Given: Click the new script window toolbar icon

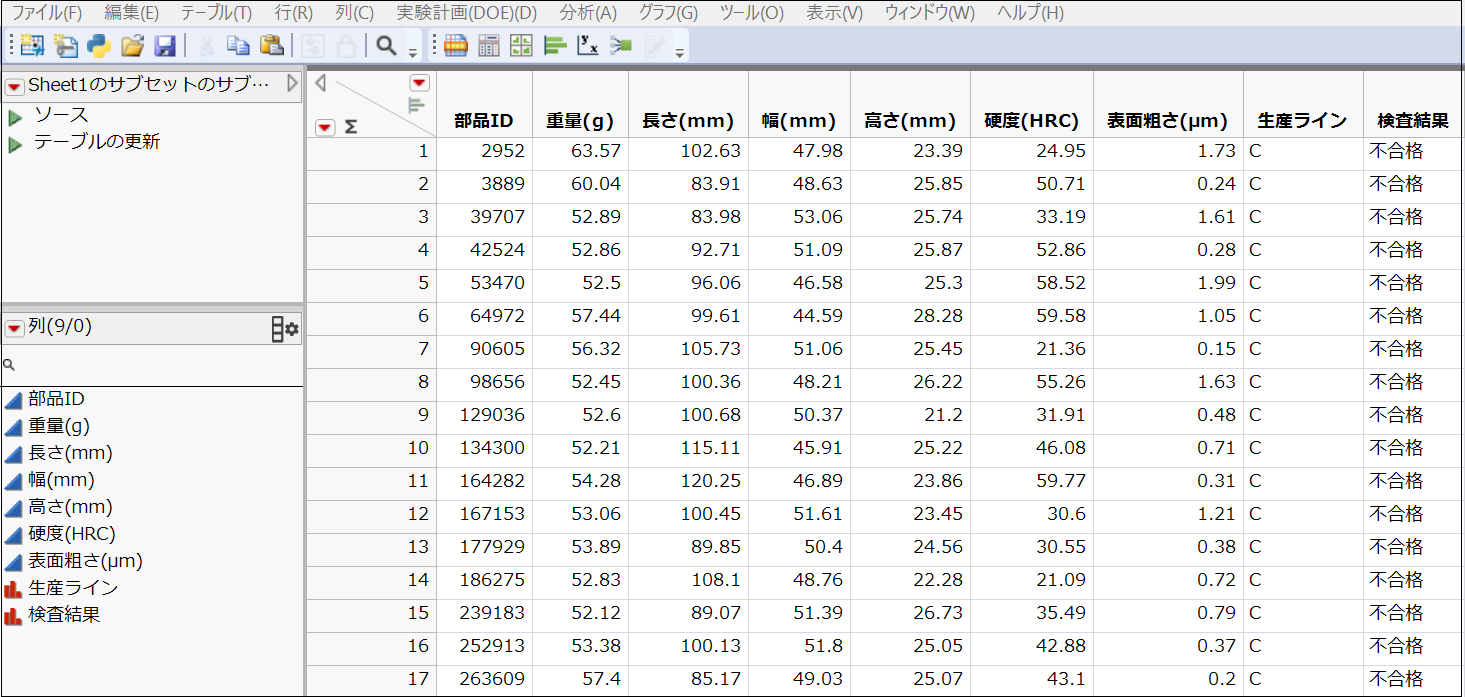Looking at the screenshot, I should click(66, 45).
